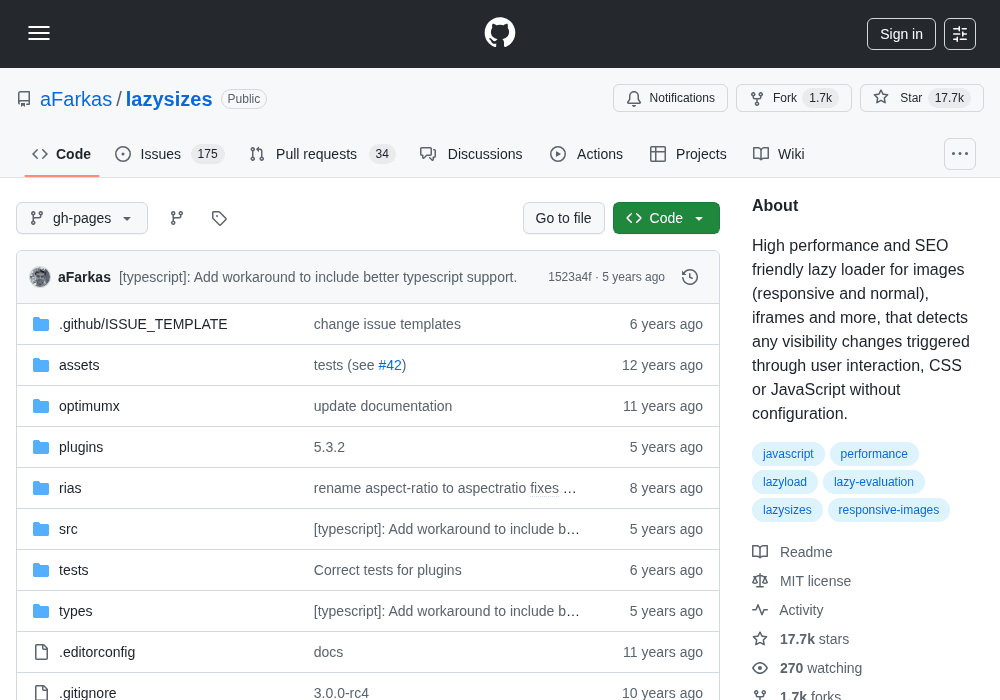Open the types folder
Image resolution: width=1000 pixels, height=700 pixels.
coord(75,611)
